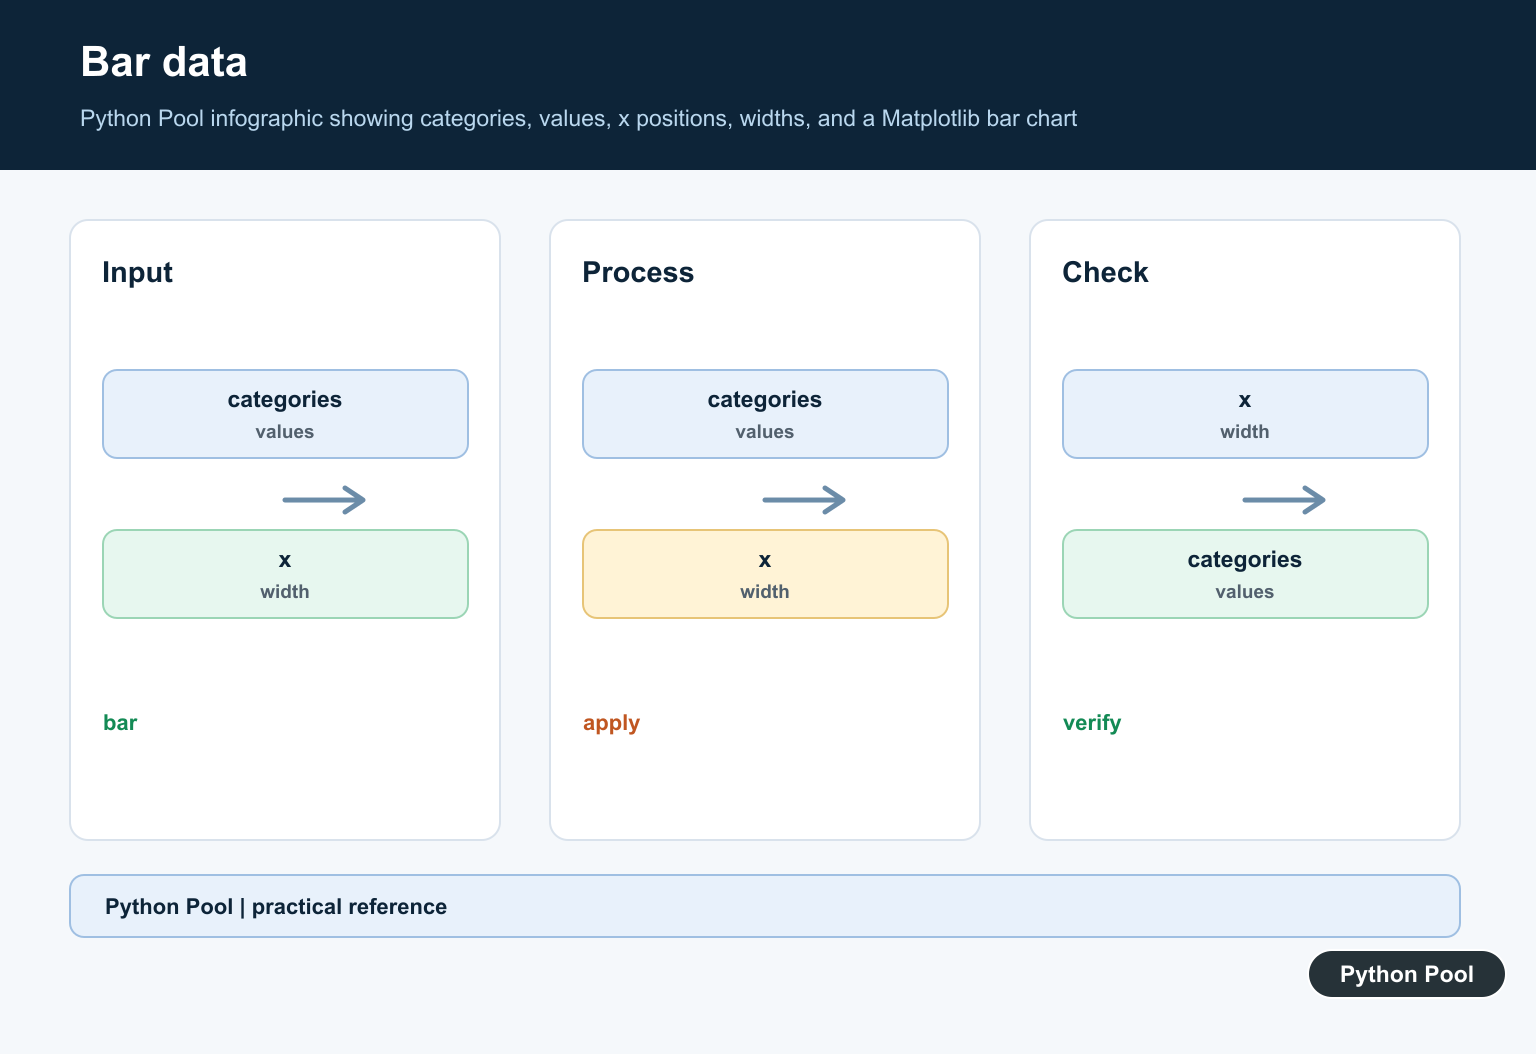This screenshot has height=1054, width=1536.
Task: Click the 'Python Pool | practical reference' banner
Action: [x=765, y=906]
